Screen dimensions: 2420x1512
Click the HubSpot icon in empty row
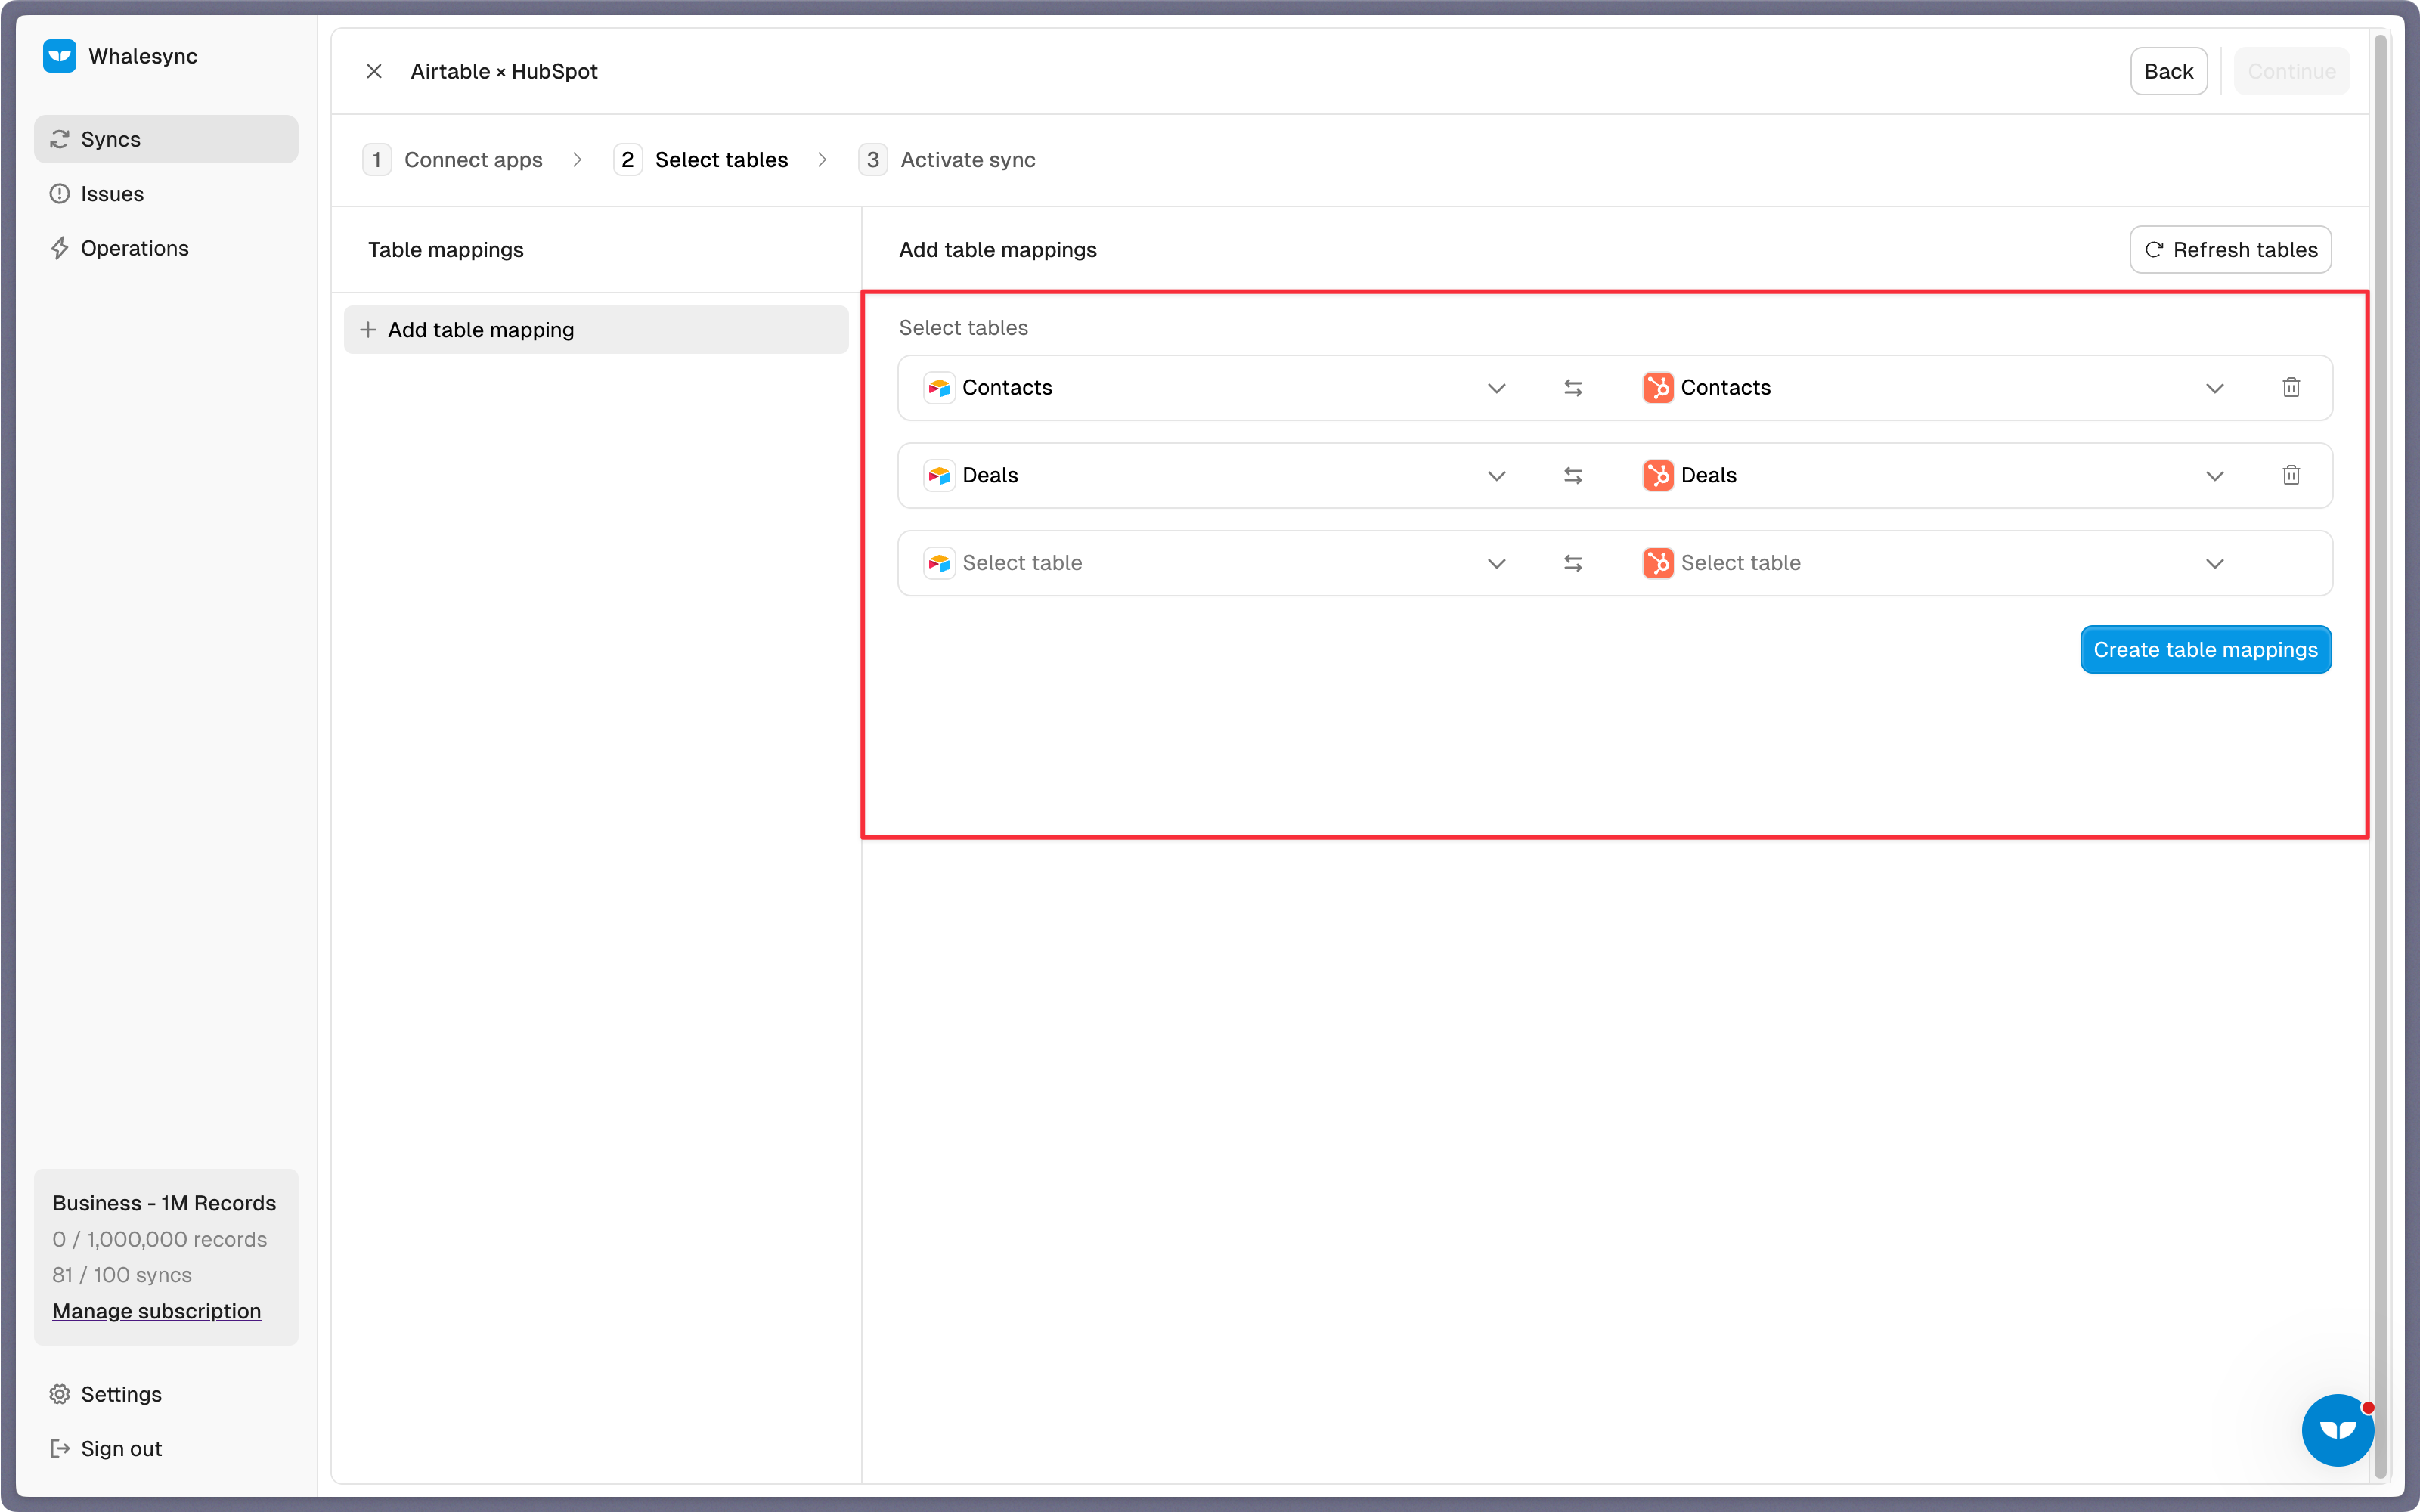tap(1658, 563)
